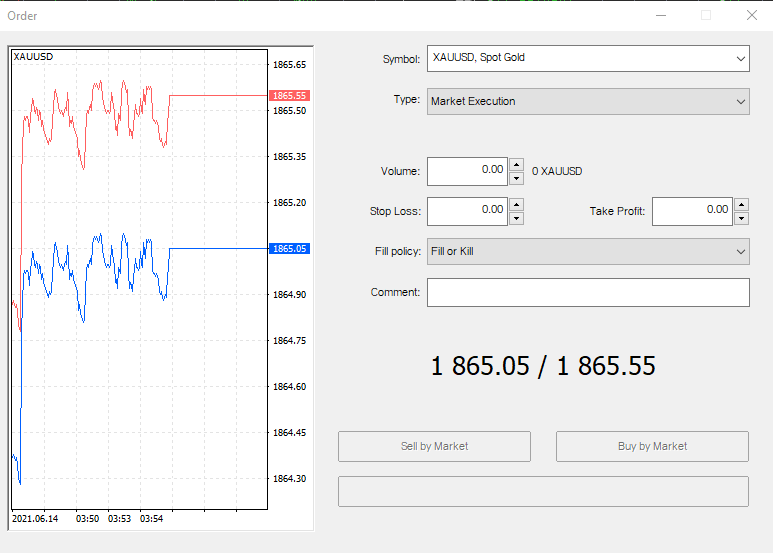Focus the Volume input field
This screenshot has width=773, height=553.
pos(467,172)
